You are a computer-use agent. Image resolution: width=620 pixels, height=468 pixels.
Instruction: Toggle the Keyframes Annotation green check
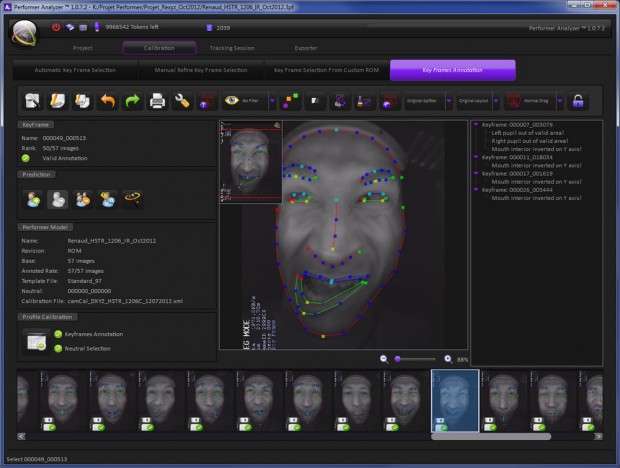tap(59, 334)
